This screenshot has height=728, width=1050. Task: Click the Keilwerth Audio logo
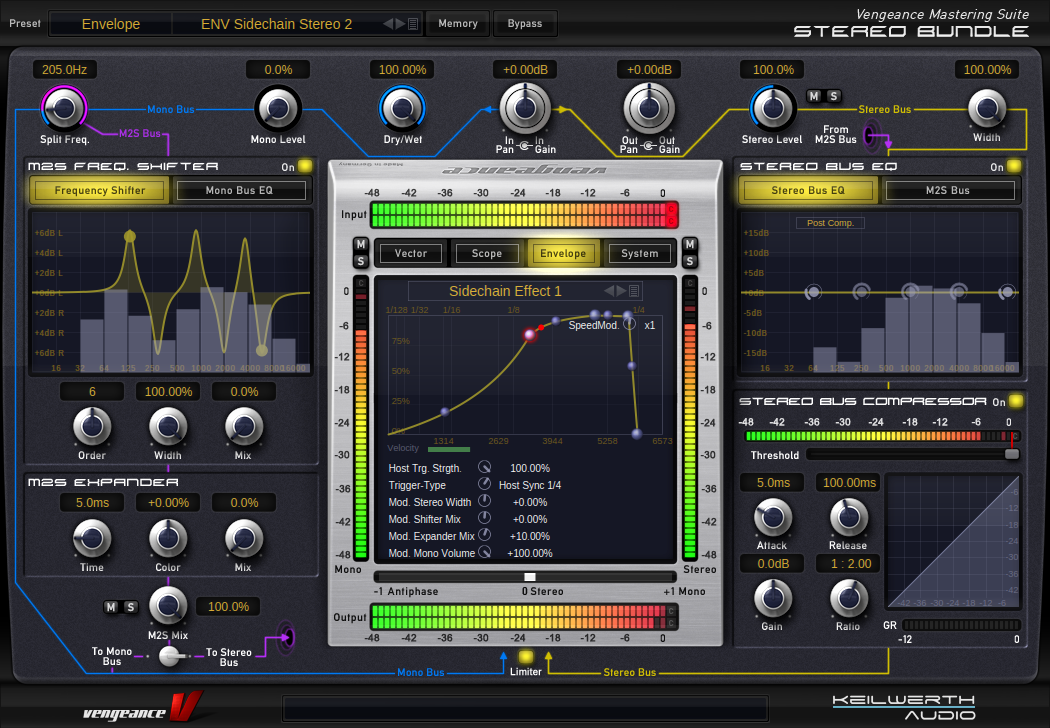[903, 707]
